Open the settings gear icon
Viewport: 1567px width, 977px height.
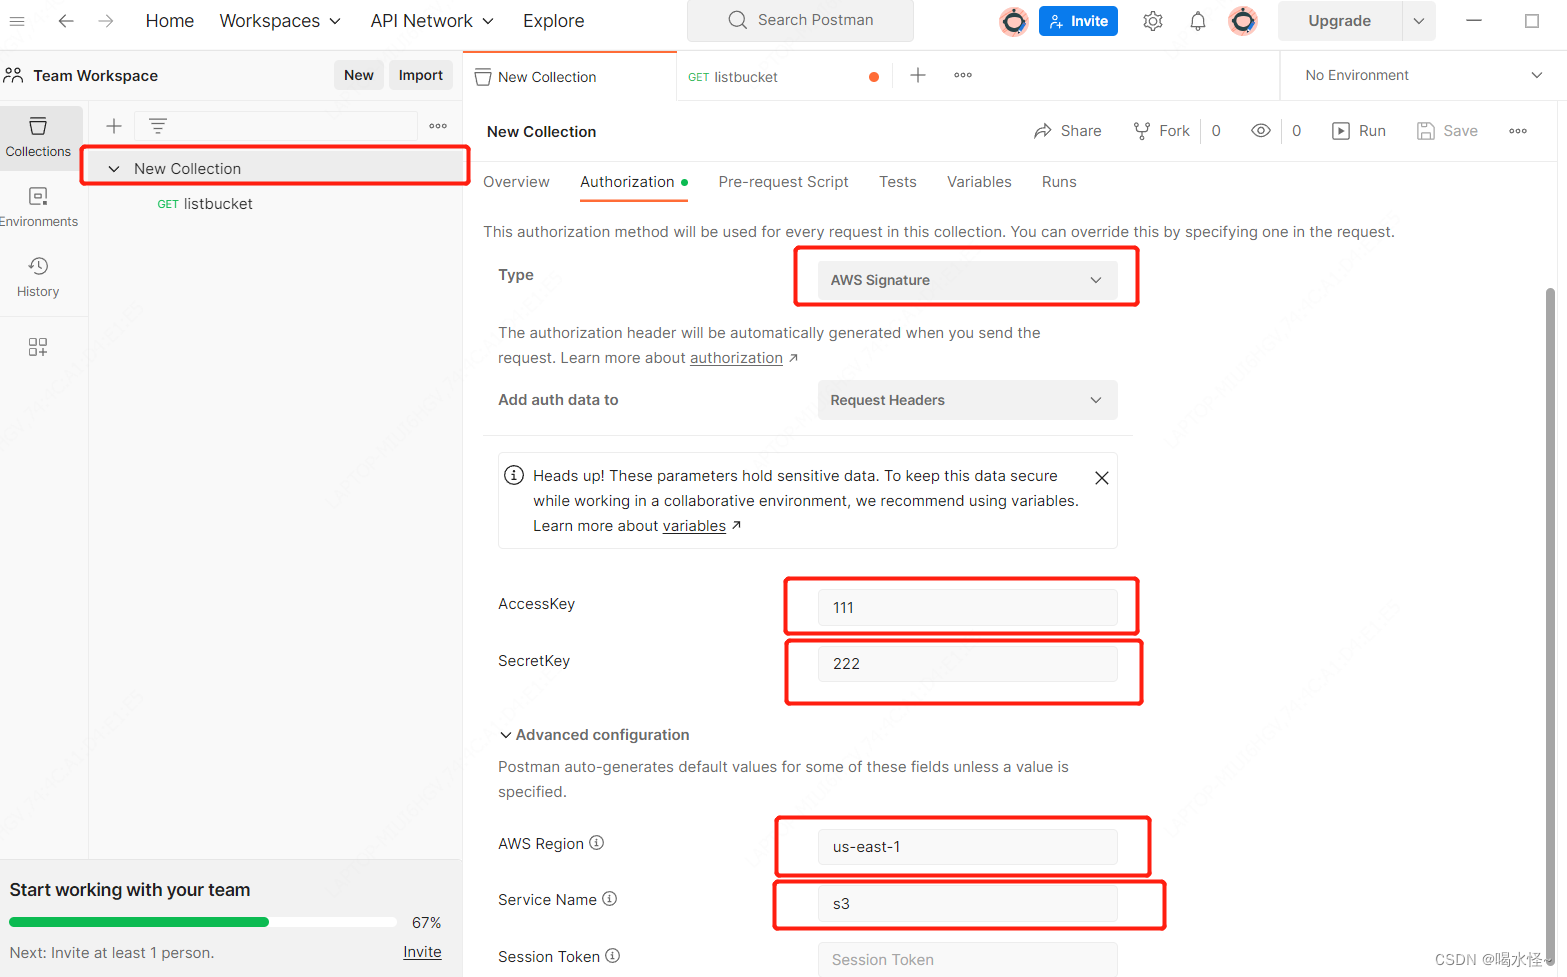click(1153, 21)
